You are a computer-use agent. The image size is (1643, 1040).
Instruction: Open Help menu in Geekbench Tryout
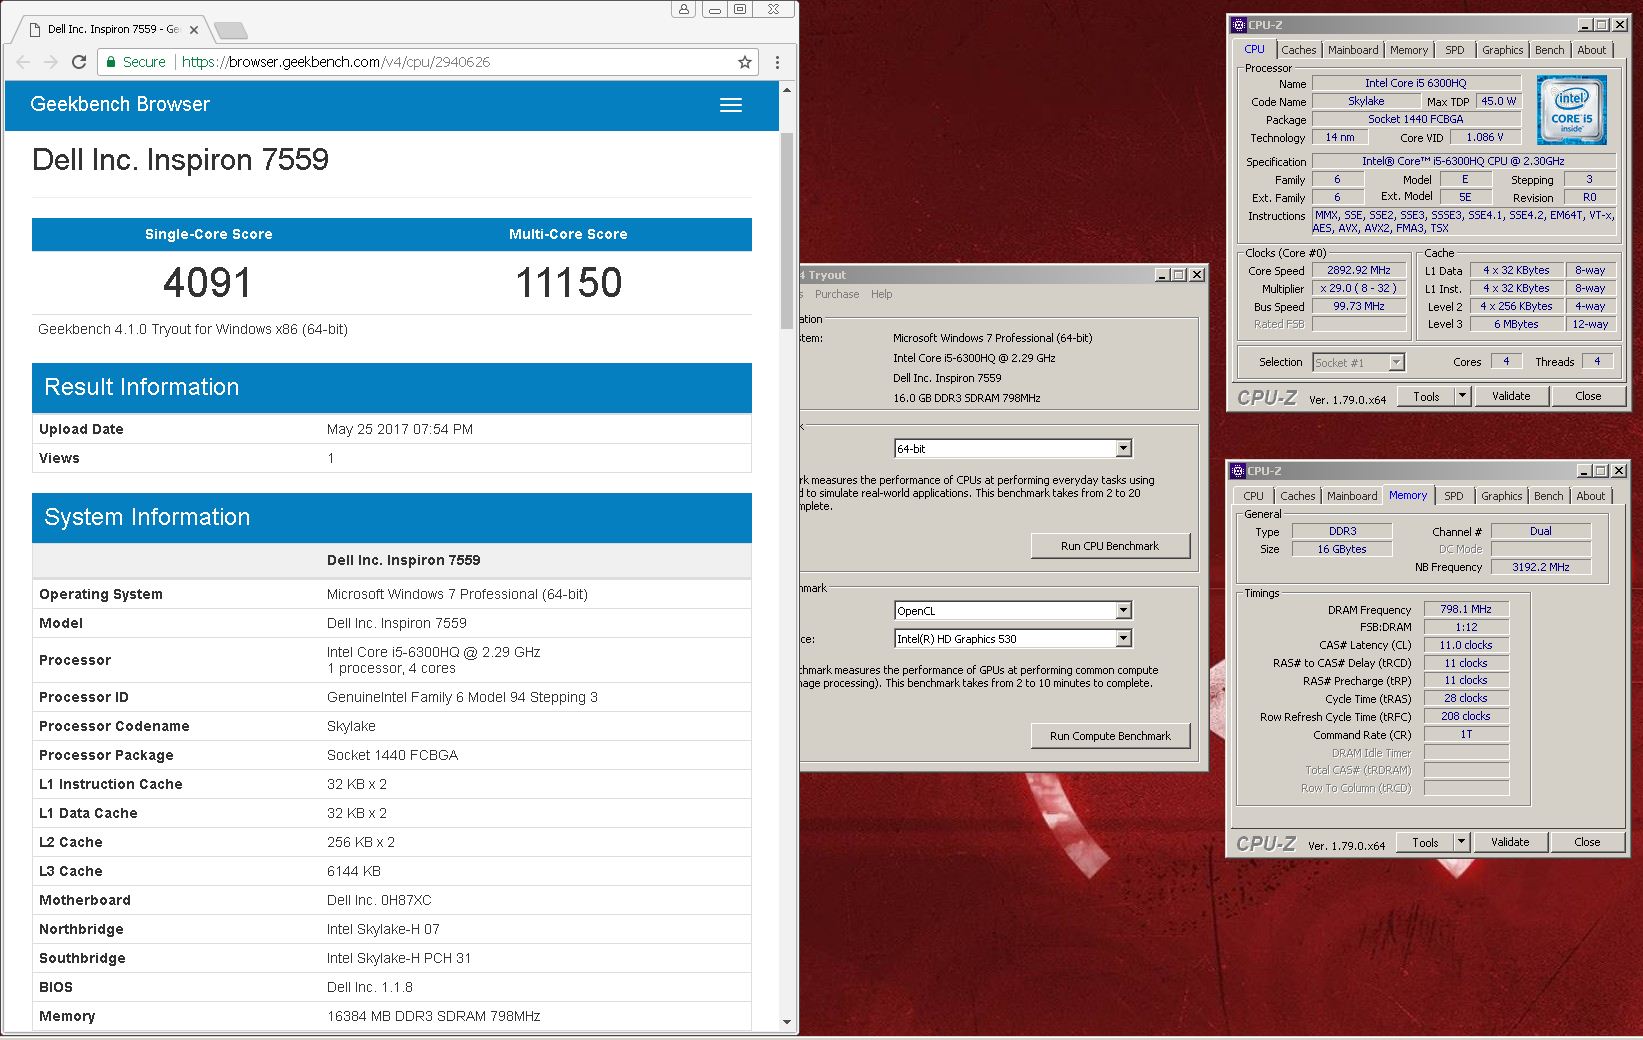[881, 294]
